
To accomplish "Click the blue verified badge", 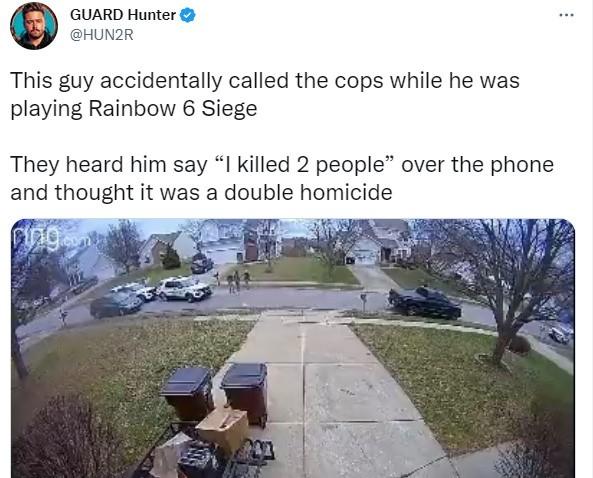I will 188,16.
